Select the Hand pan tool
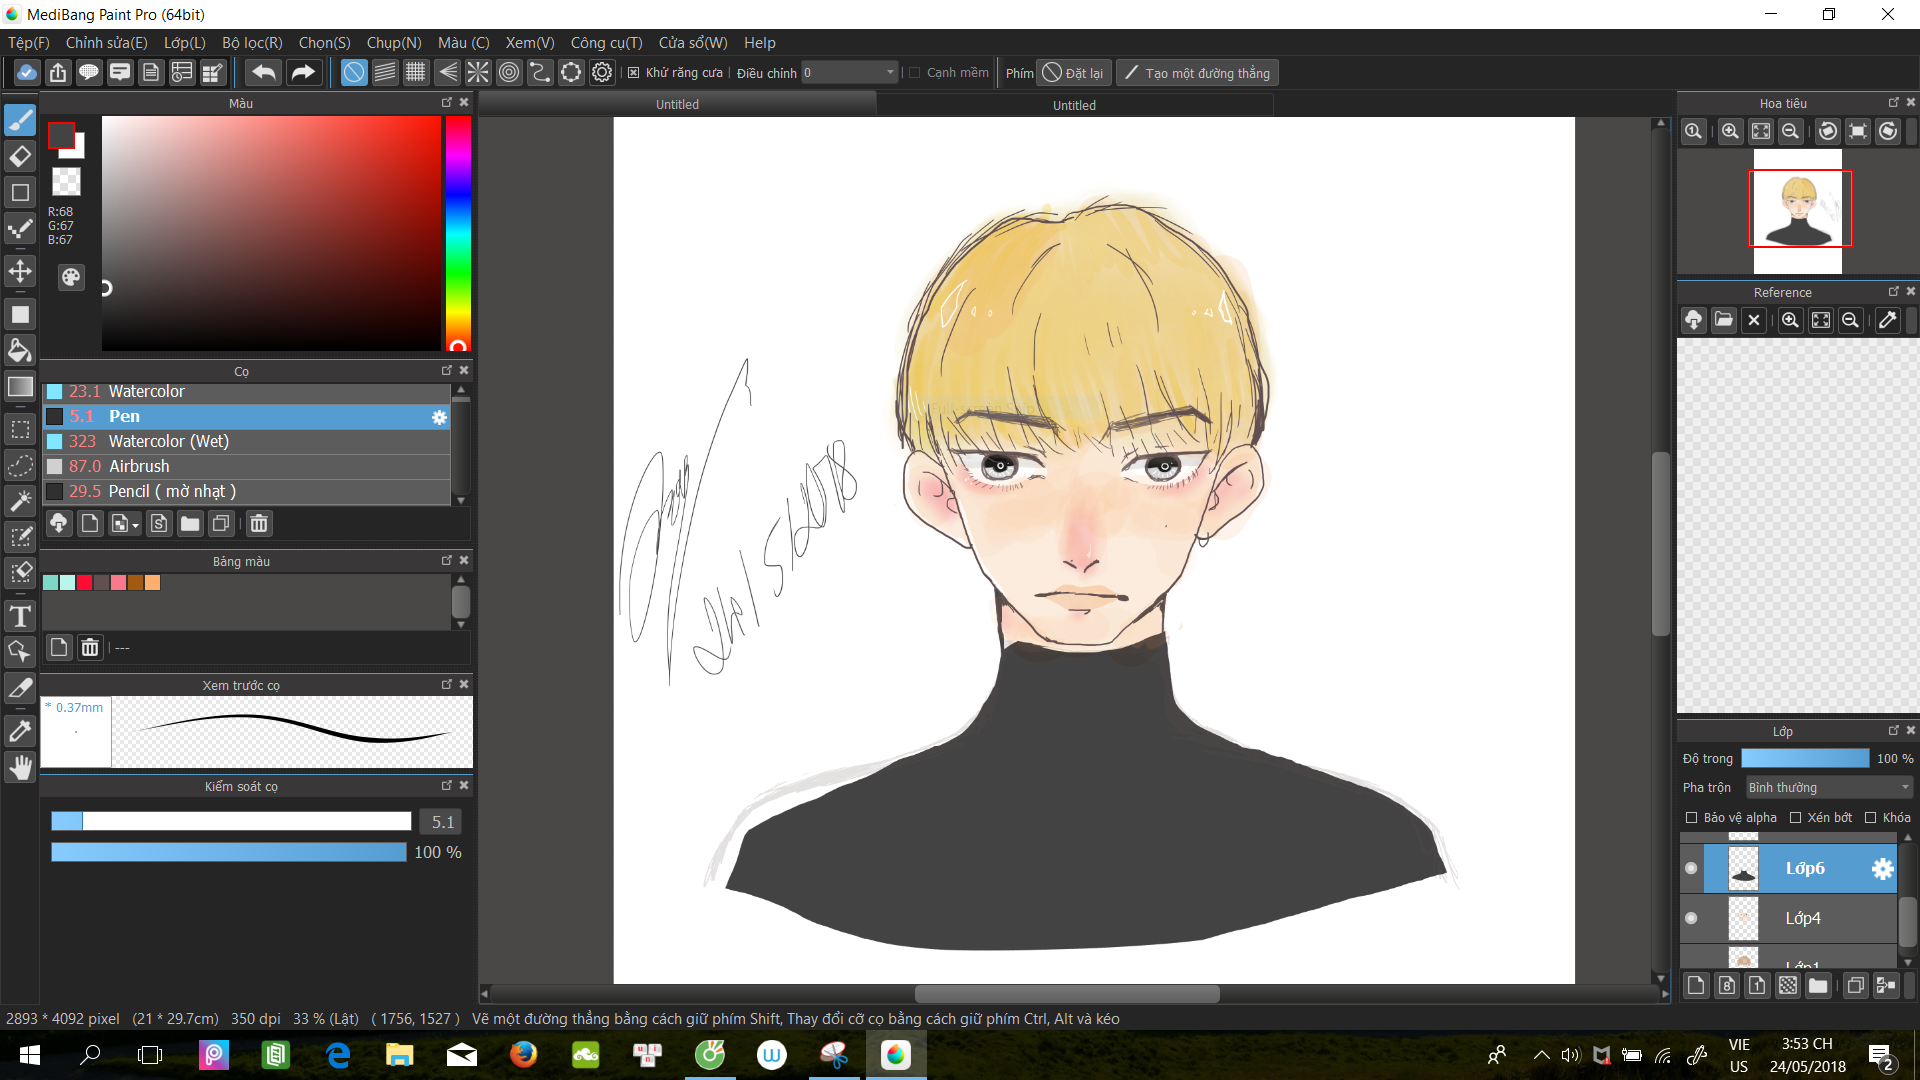The image size is (1920, 1080). [20, 767]
